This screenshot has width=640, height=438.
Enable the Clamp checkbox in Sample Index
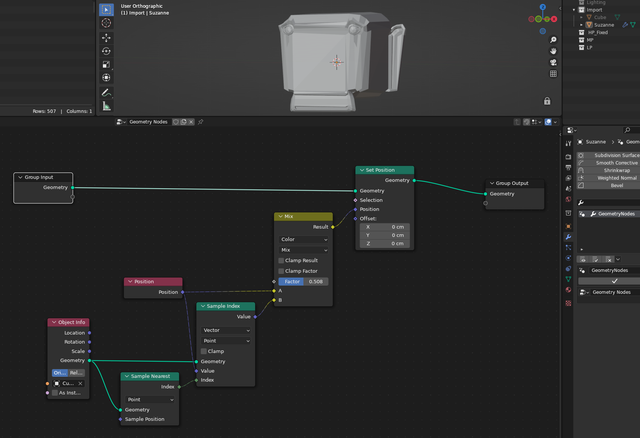point(203,351)
